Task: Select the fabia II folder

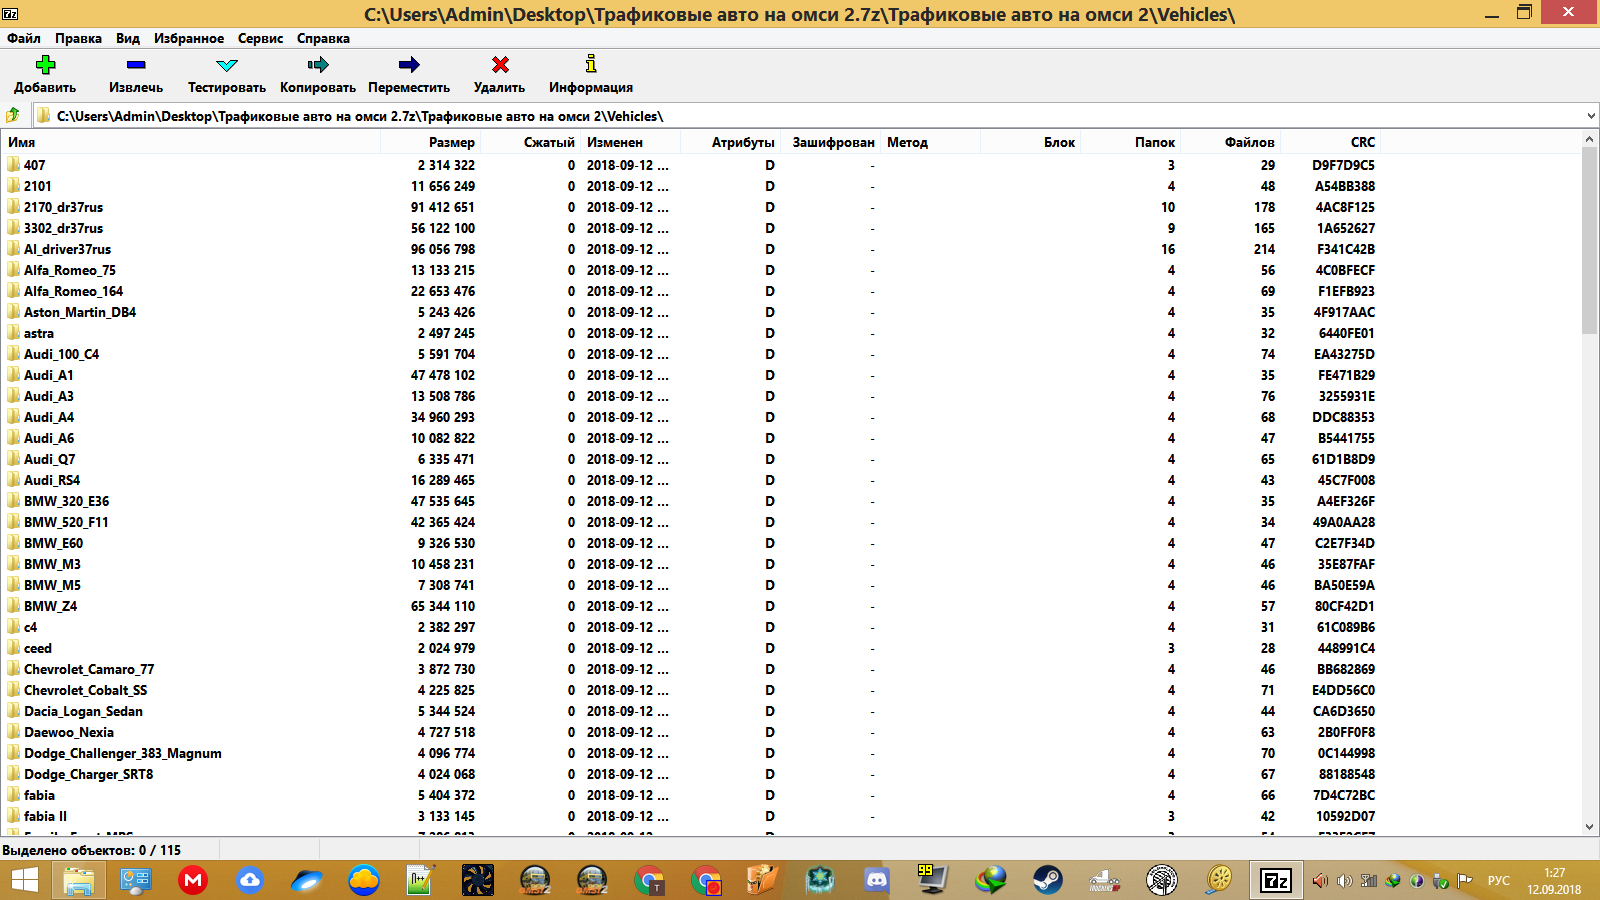Action: (x=45, y=816)
